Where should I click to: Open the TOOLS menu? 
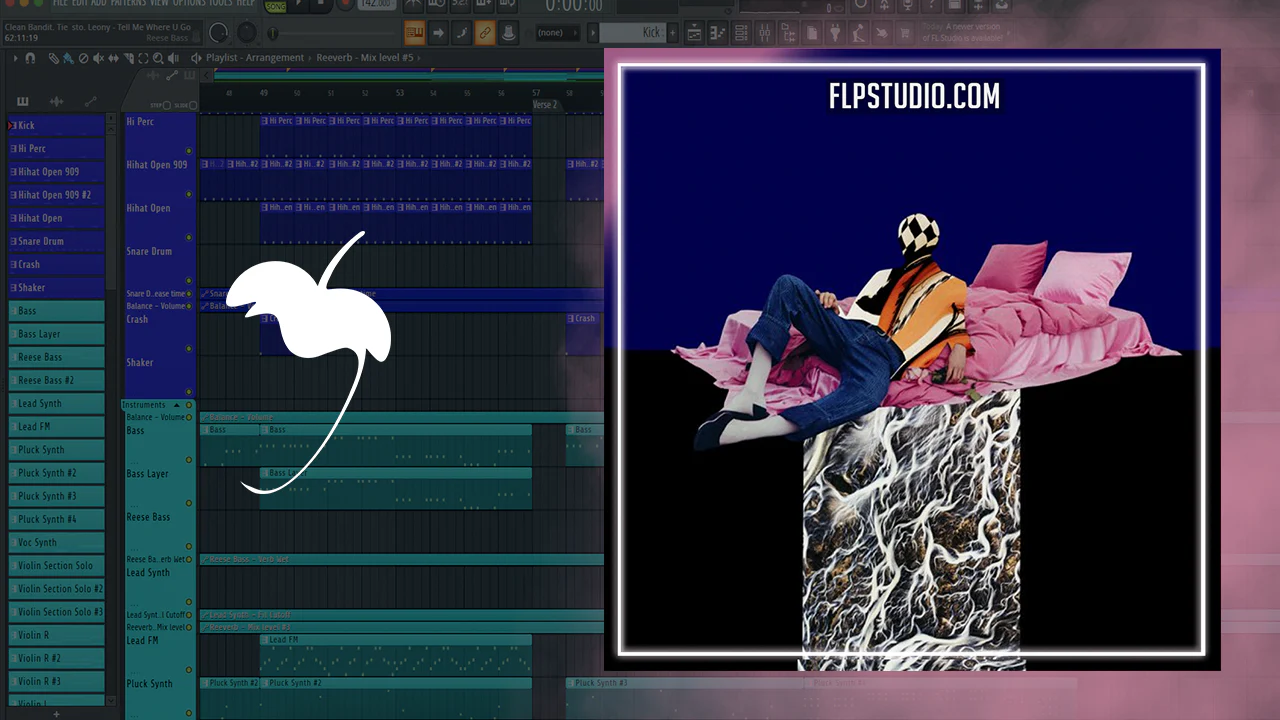(x=220, y=3)
